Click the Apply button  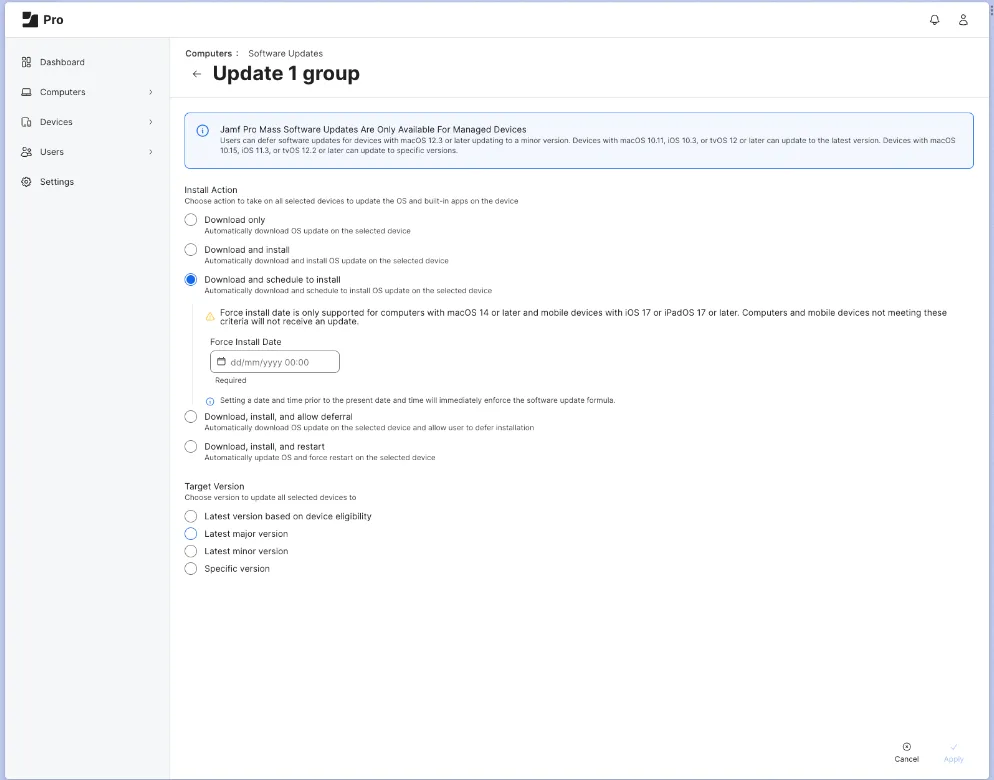pyautogui.click(x=953, y=752)
